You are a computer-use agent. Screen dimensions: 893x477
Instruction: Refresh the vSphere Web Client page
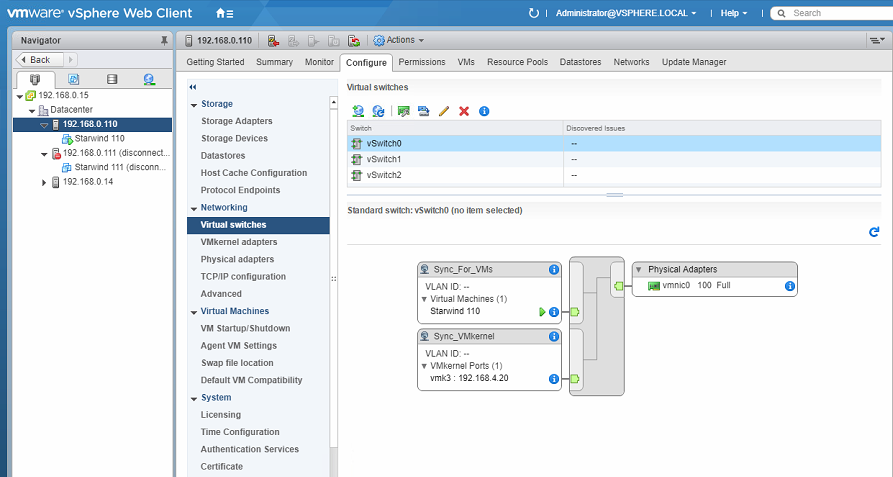tap(534, 13)
